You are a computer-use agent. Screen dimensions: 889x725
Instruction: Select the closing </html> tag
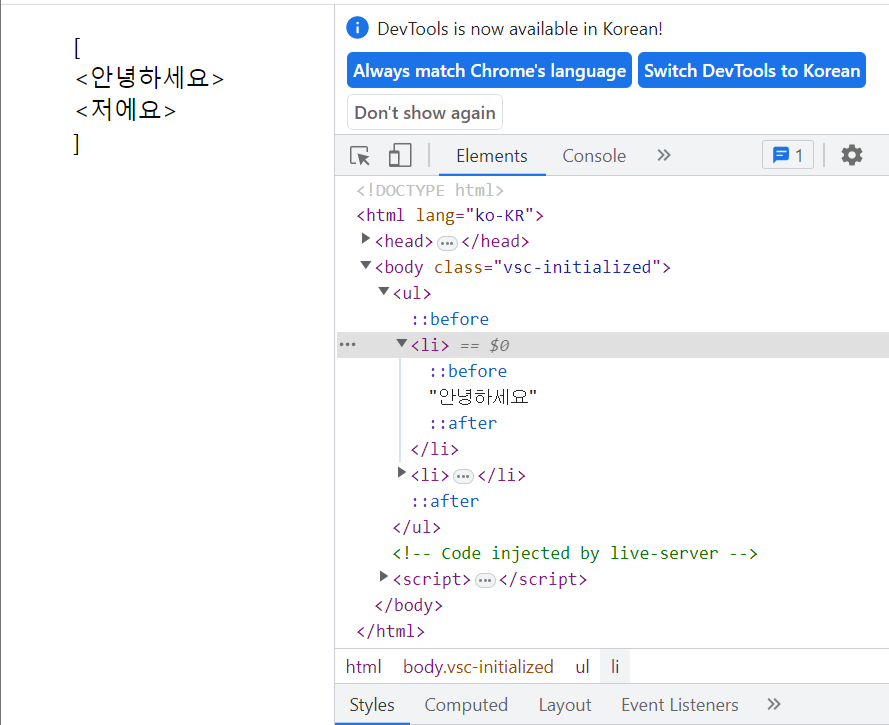[390, 631]
